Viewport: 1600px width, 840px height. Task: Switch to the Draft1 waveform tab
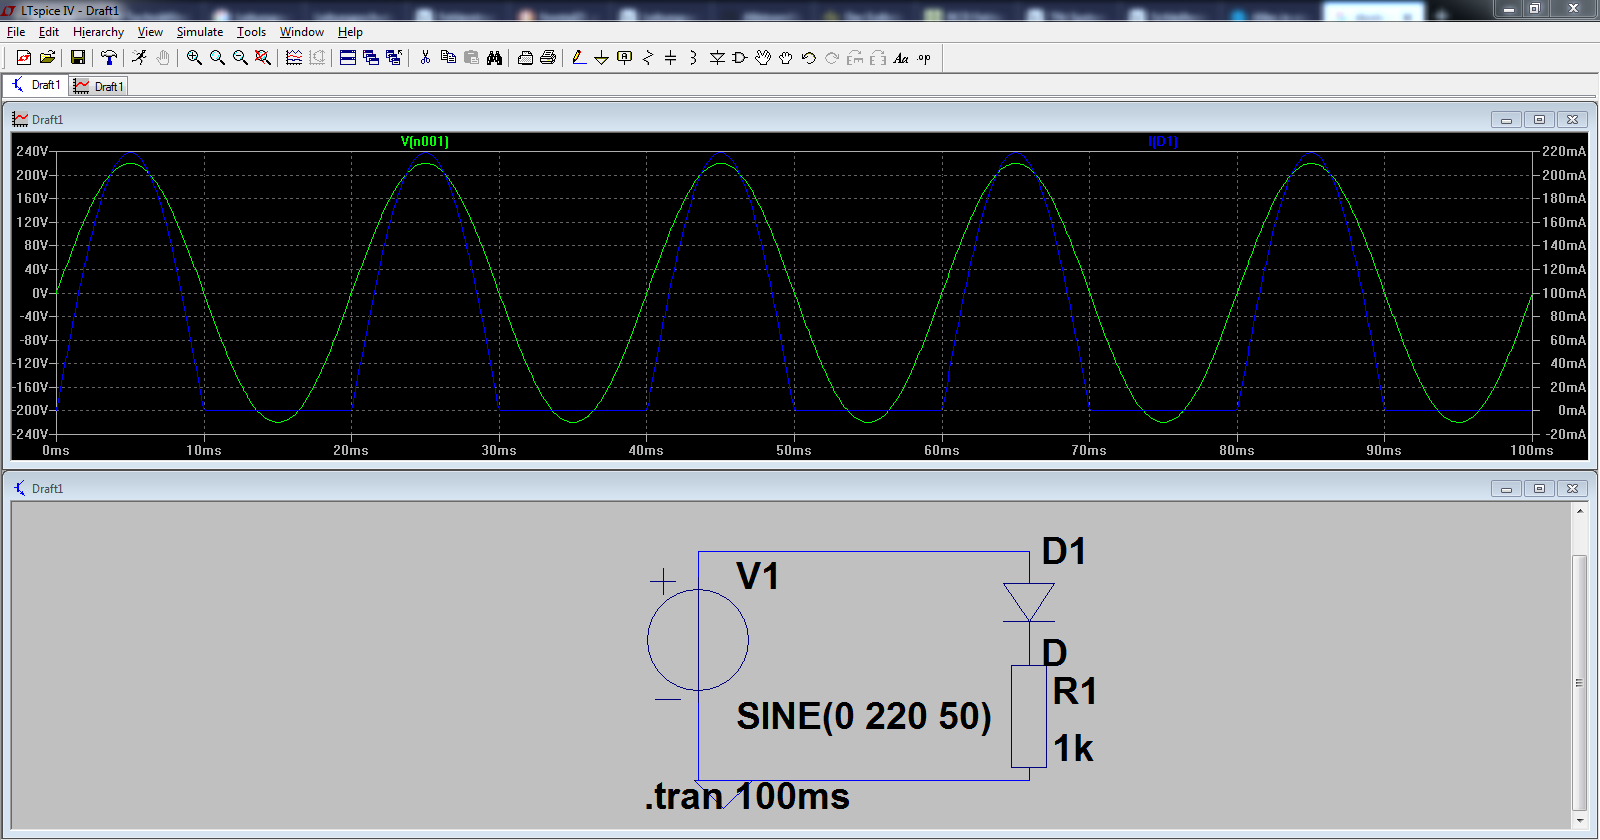tap(99, 86)
